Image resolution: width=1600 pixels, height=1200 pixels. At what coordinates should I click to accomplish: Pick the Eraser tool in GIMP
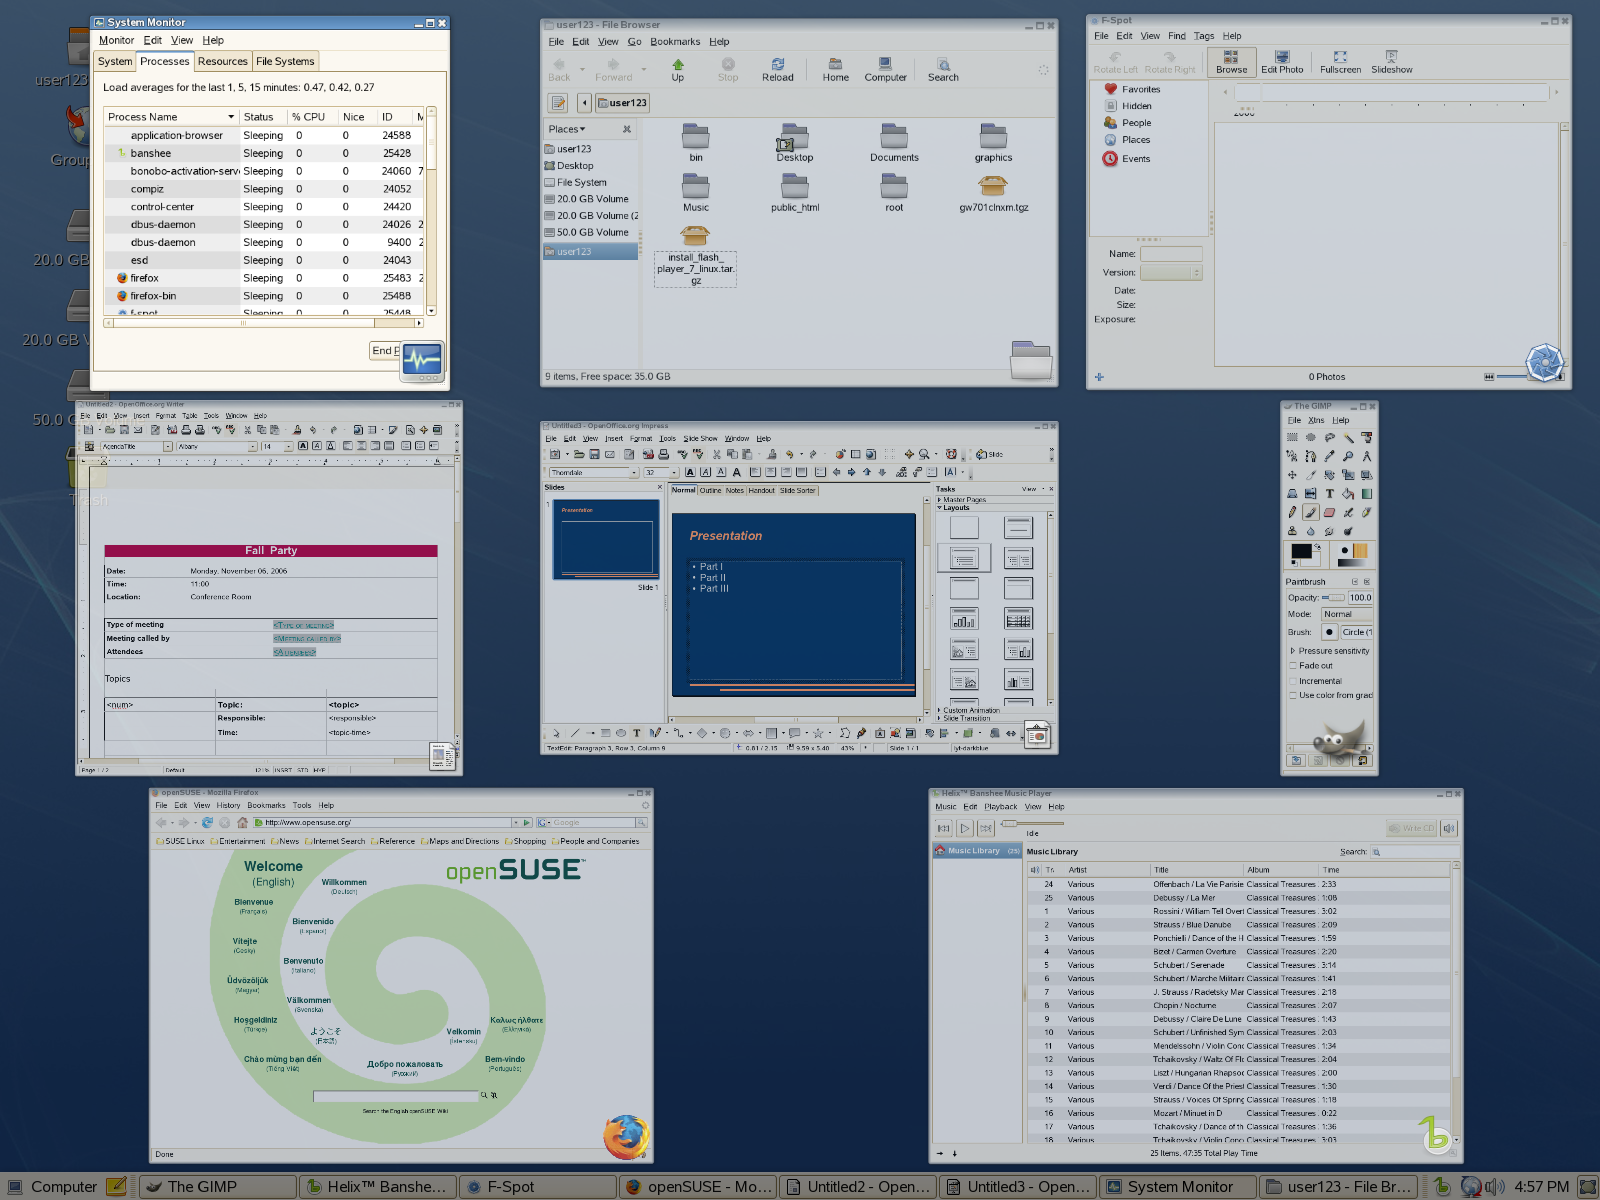tap(1329, 512)
